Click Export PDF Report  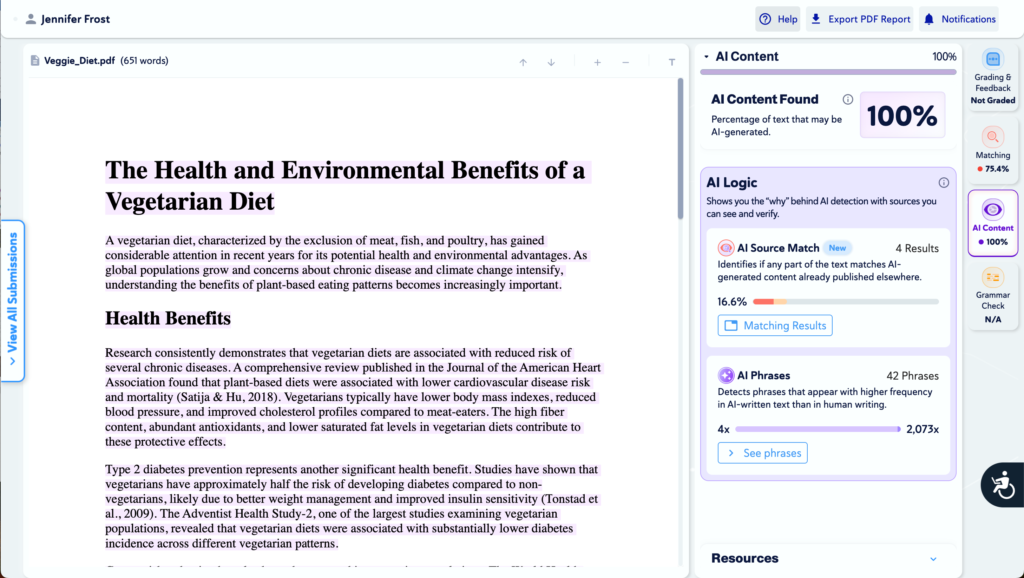(x=859, y=19)
